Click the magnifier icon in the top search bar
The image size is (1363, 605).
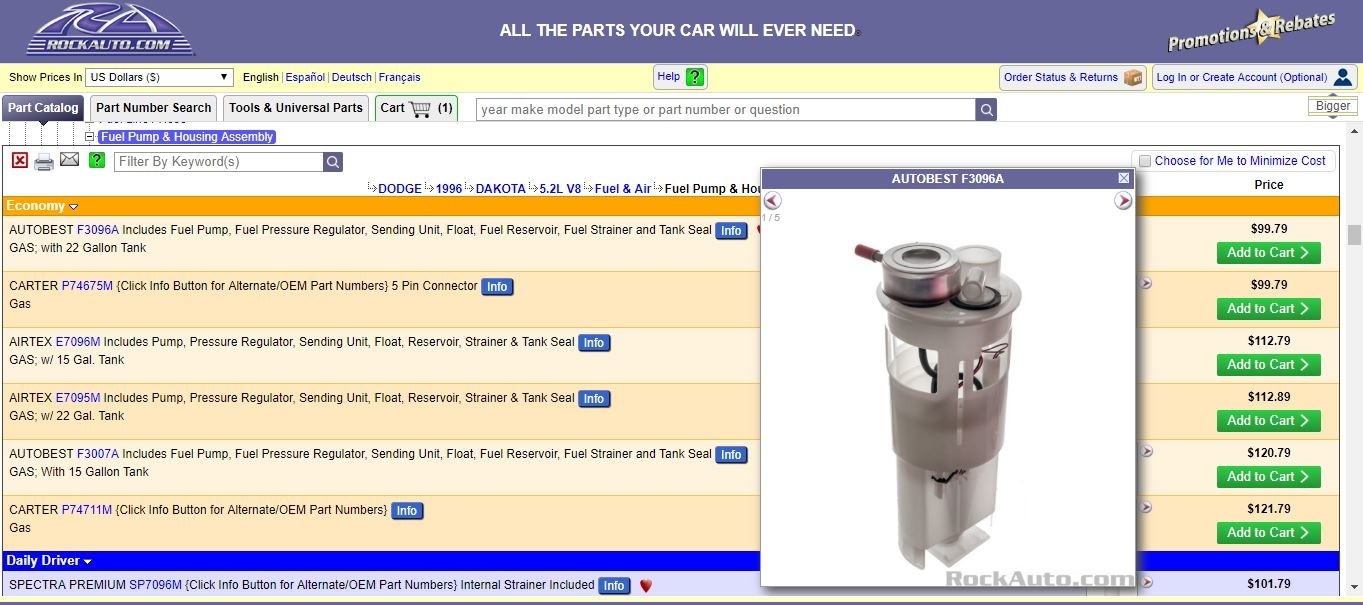pyautogui.click(x=986, y=110)
